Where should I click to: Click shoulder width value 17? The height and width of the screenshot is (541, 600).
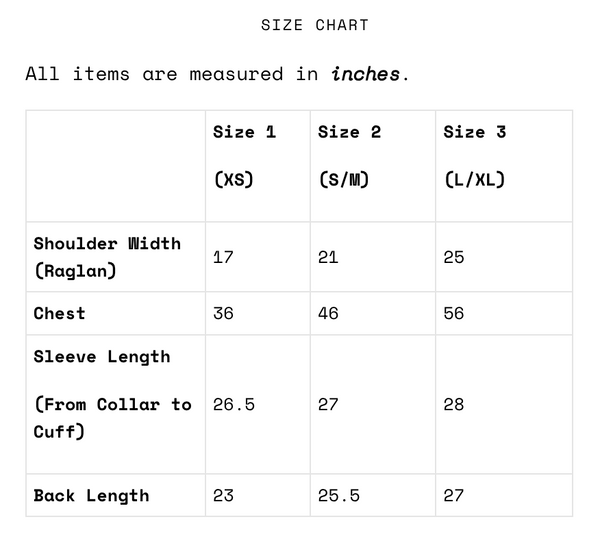tap(223, 257)
